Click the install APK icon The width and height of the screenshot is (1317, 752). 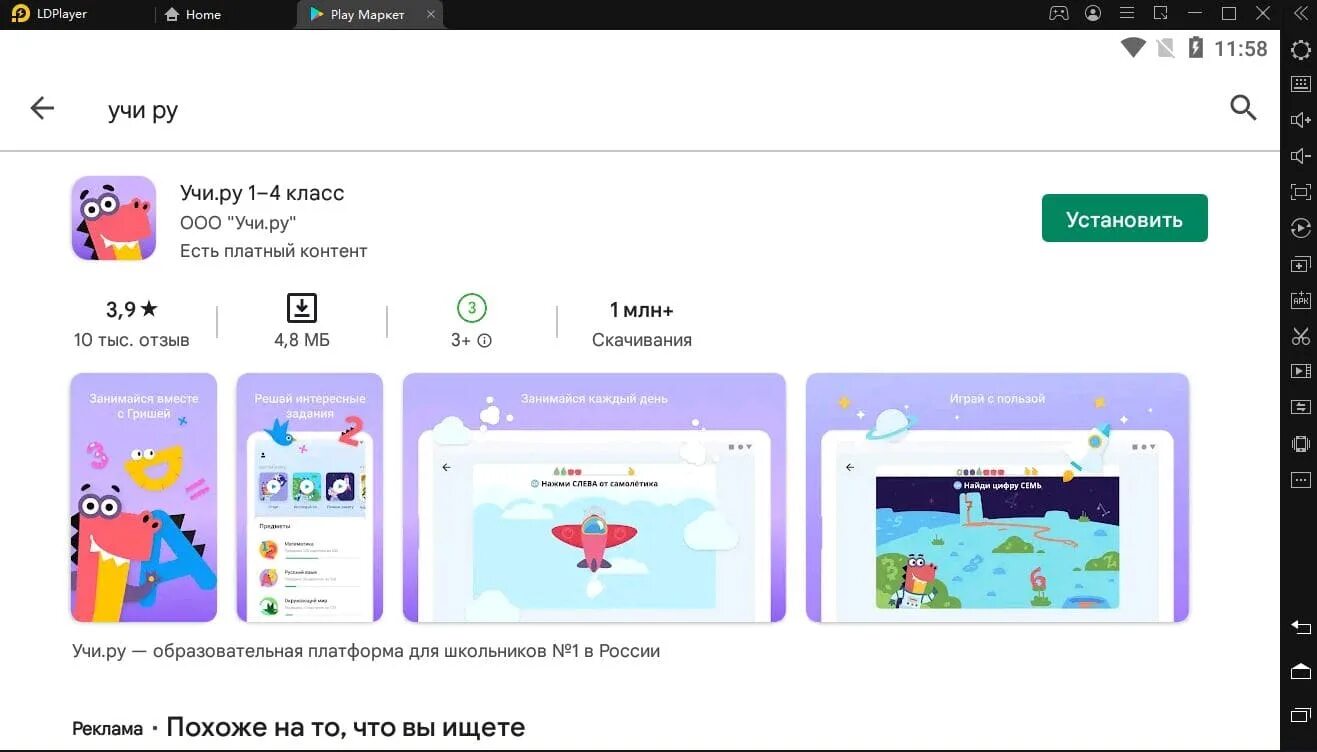tap(1300, 300)
